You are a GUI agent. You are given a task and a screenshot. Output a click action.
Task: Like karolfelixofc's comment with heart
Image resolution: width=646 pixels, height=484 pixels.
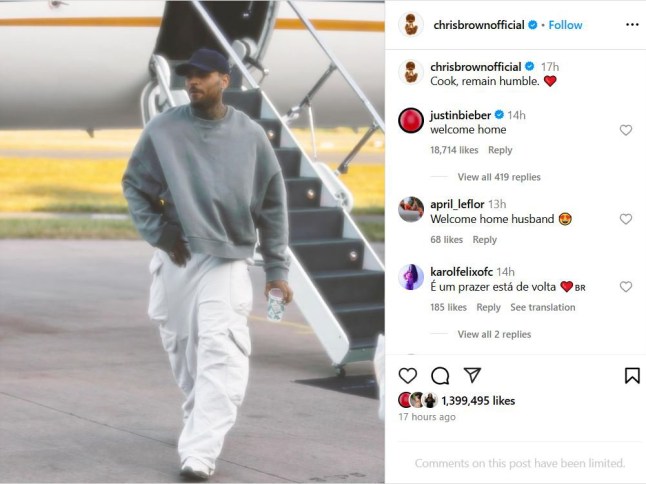[626, 287]
